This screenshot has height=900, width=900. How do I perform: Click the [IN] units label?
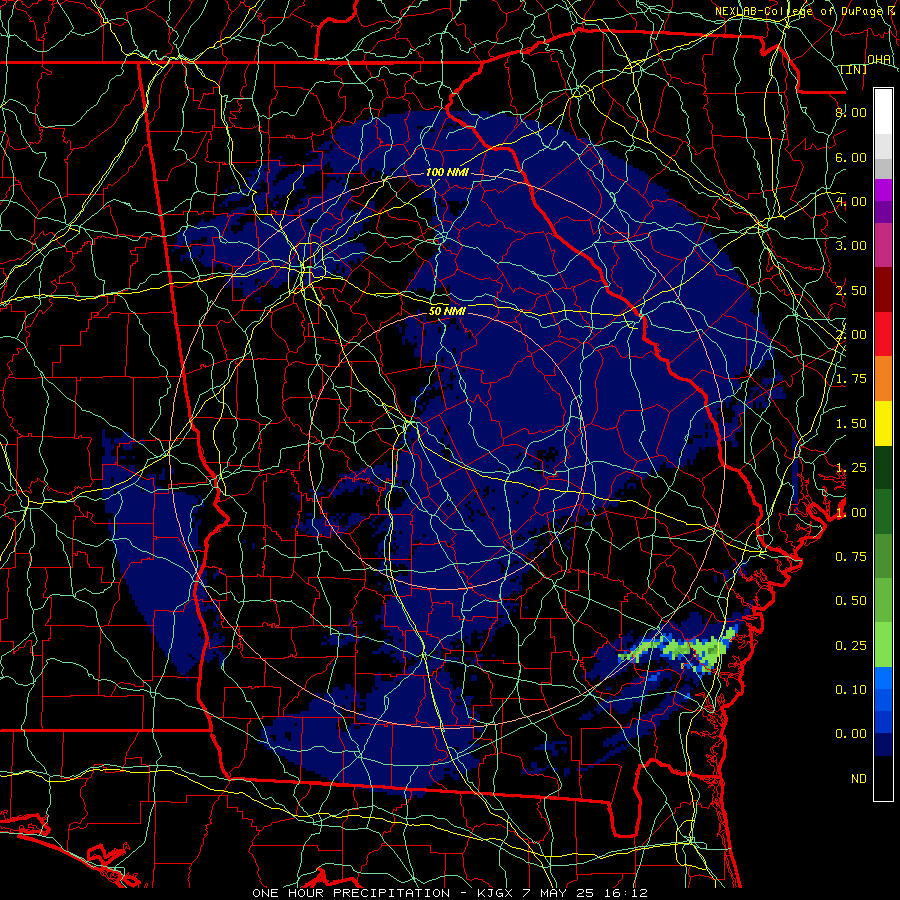tap(853, 69)
